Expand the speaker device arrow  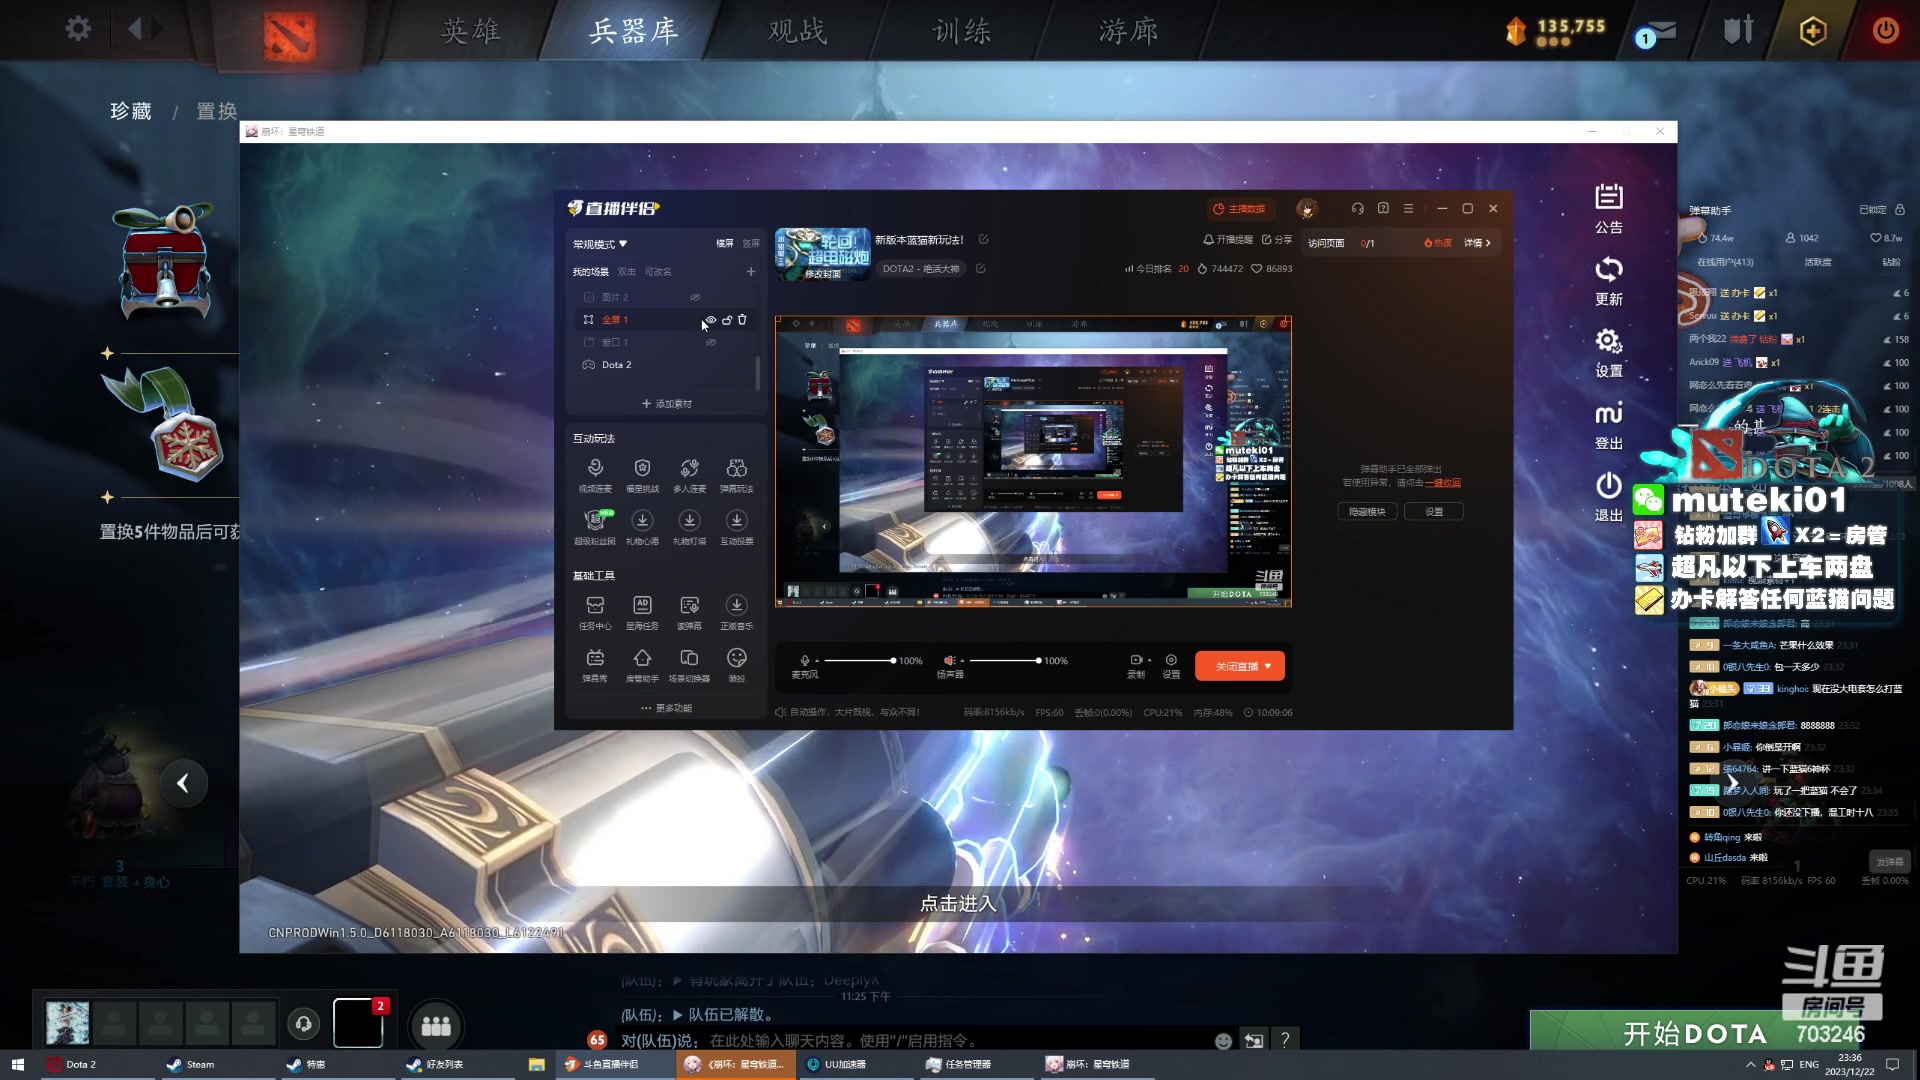click(962, 661)
